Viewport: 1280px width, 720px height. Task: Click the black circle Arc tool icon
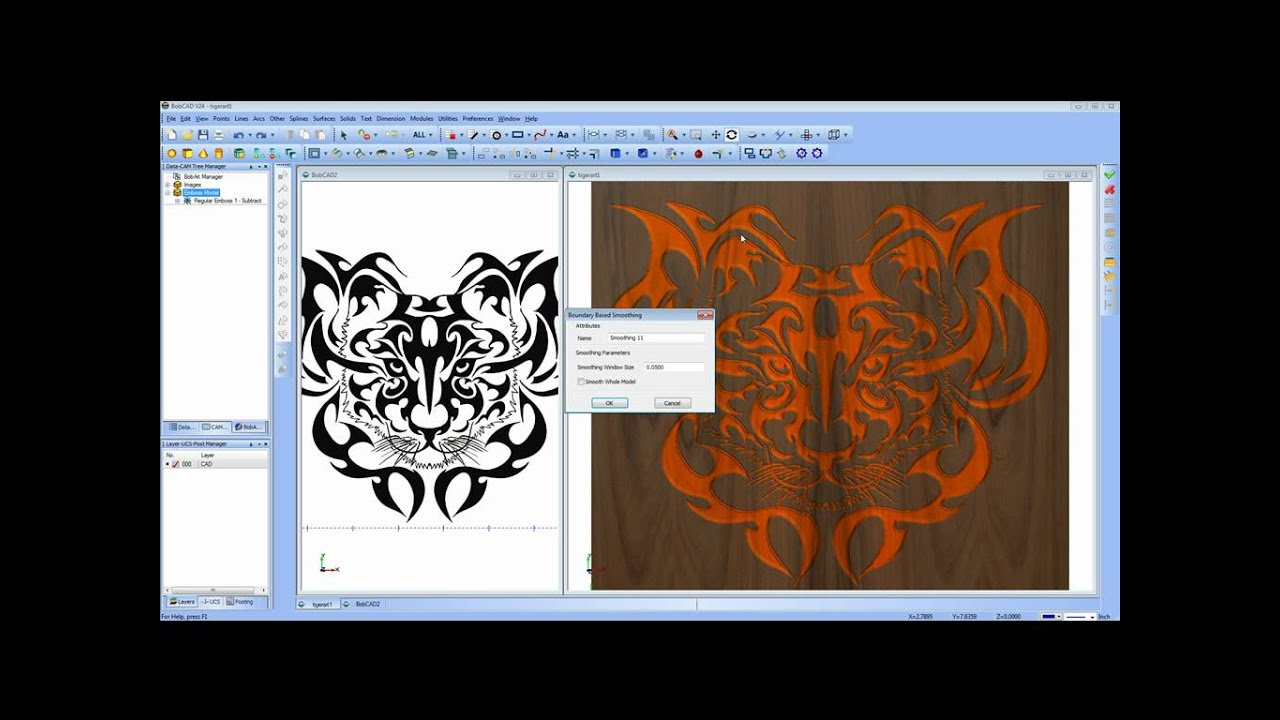[x=496, y=135]
